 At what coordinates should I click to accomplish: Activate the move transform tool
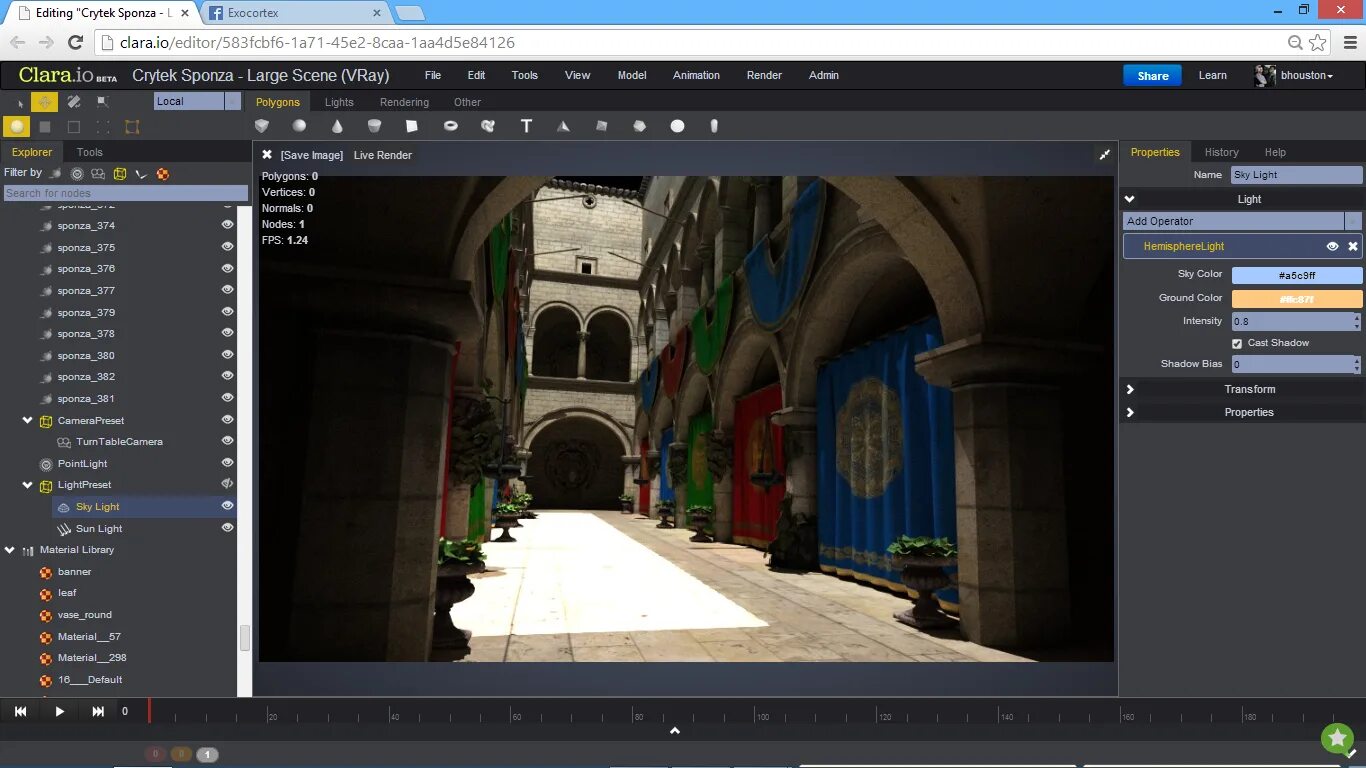click(x=44, y=101)
